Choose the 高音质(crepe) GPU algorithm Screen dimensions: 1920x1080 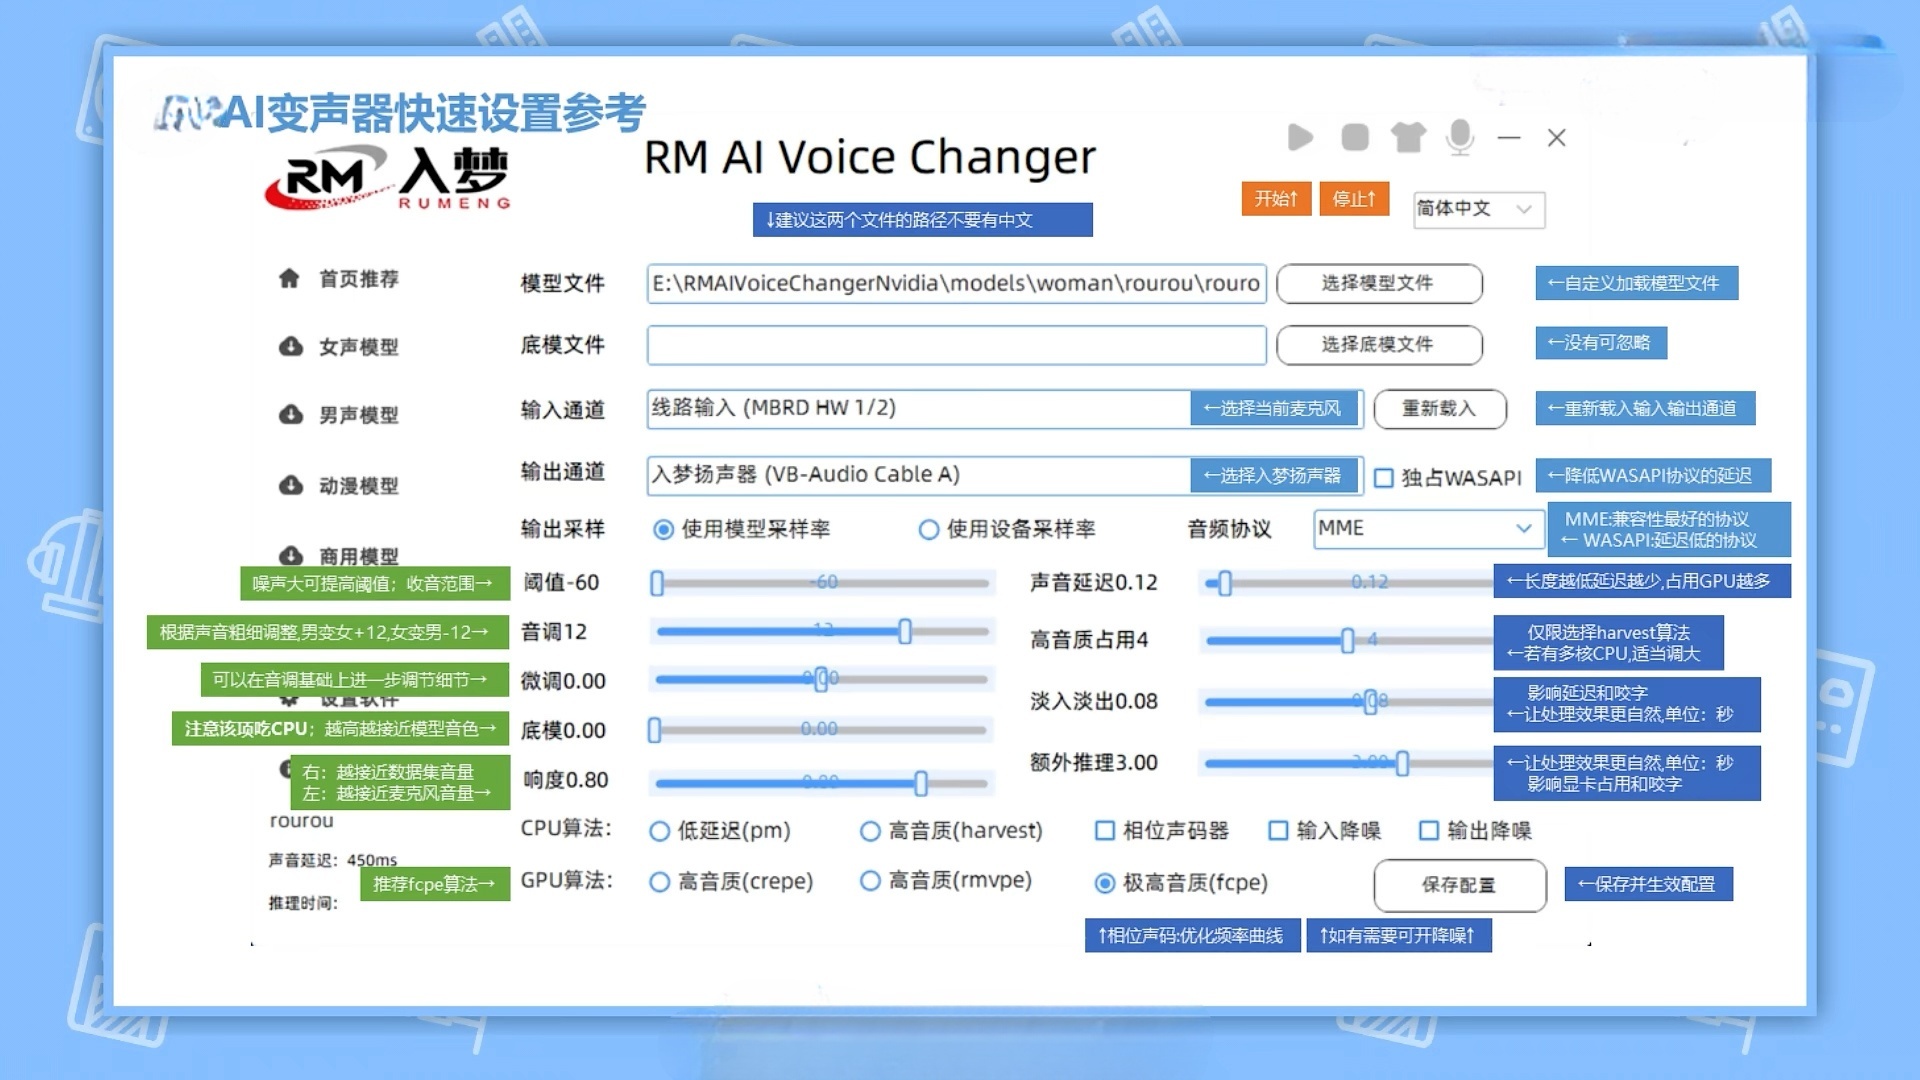point(659,882)
